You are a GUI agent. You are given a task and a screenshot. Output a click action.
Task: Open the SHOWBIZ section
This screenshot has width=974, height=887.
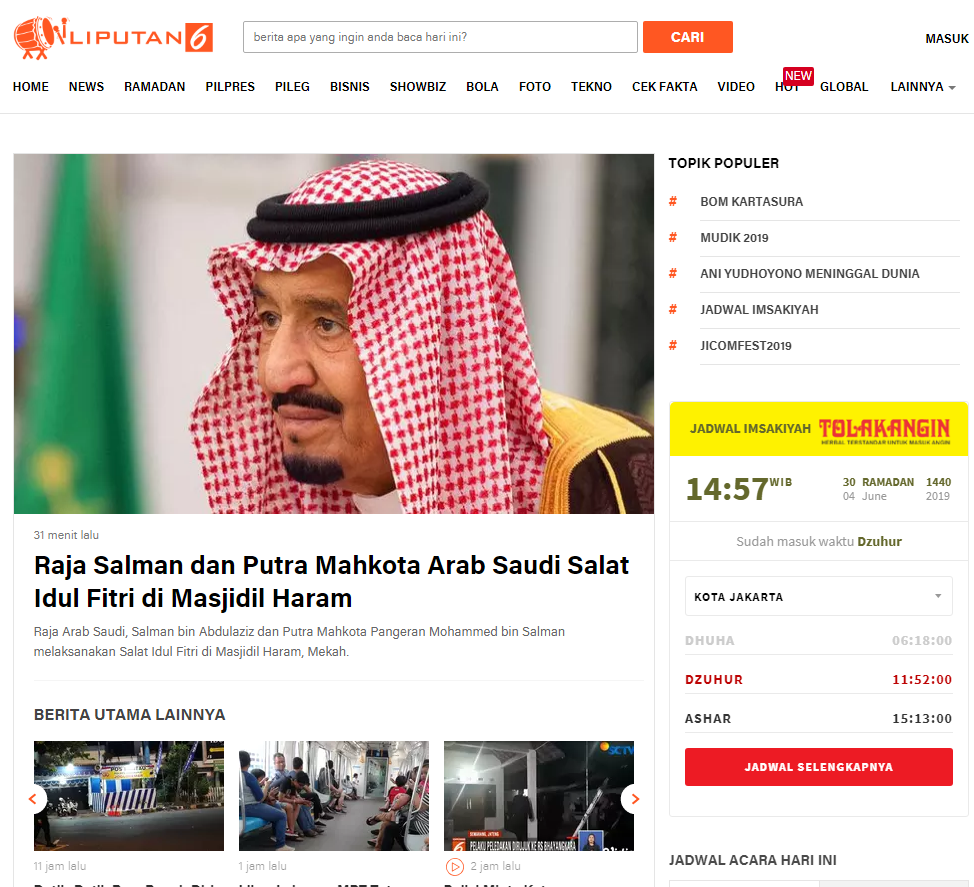pyautogui.click(x=418, y=87)
